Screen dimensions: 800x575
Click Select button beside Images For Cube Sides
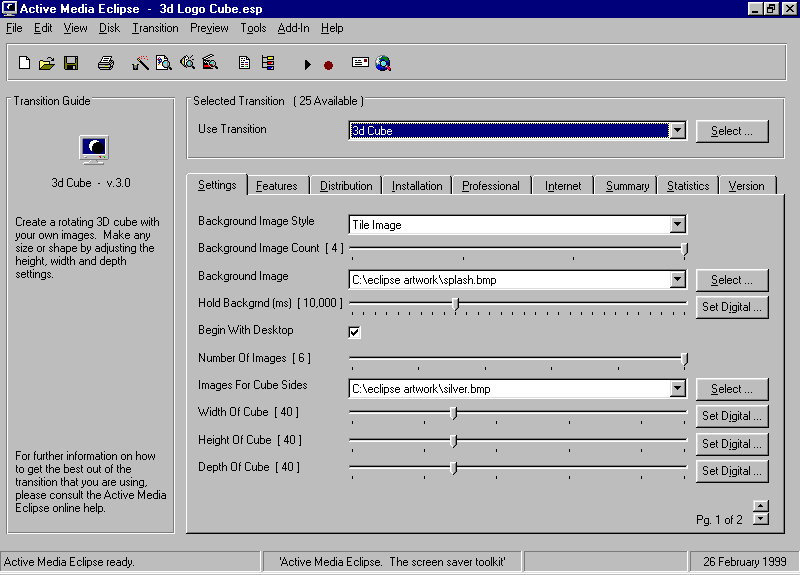732,389
